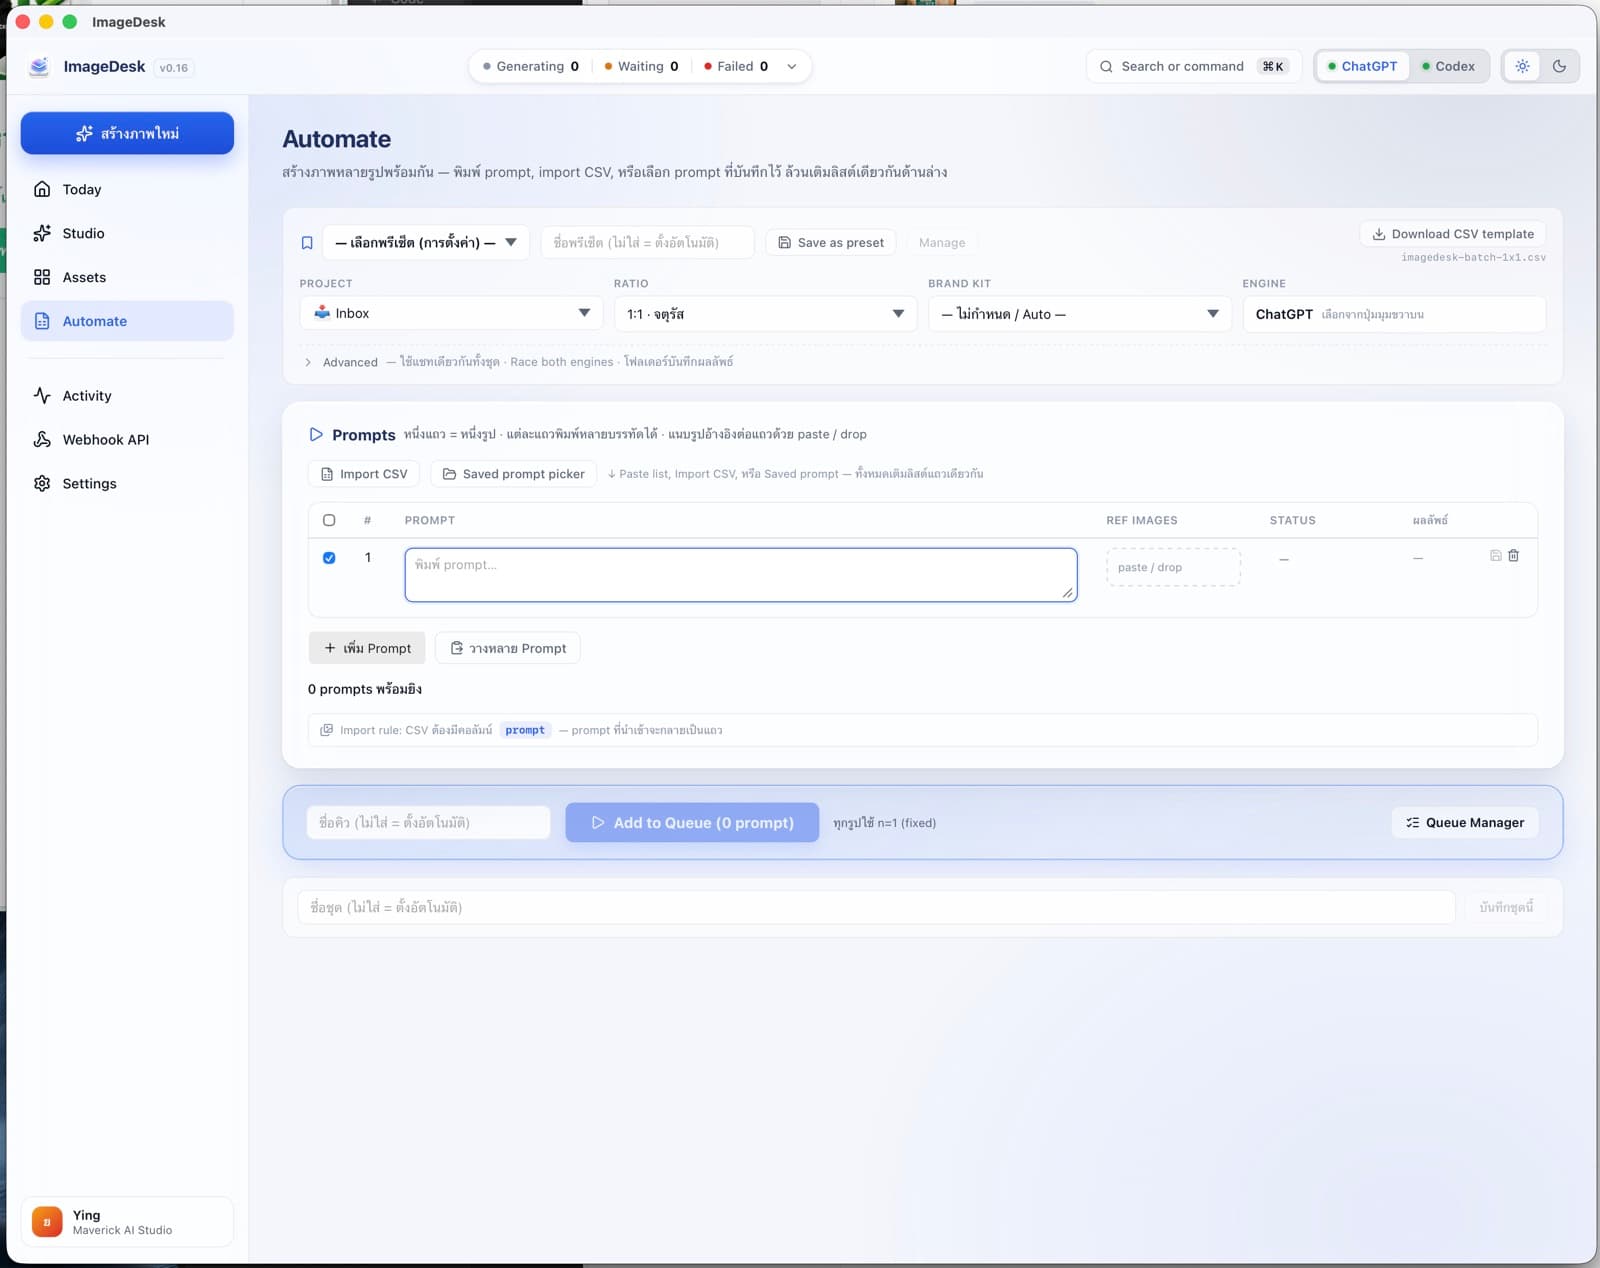Click the paste / drop reference image zone

(1173, 567)
